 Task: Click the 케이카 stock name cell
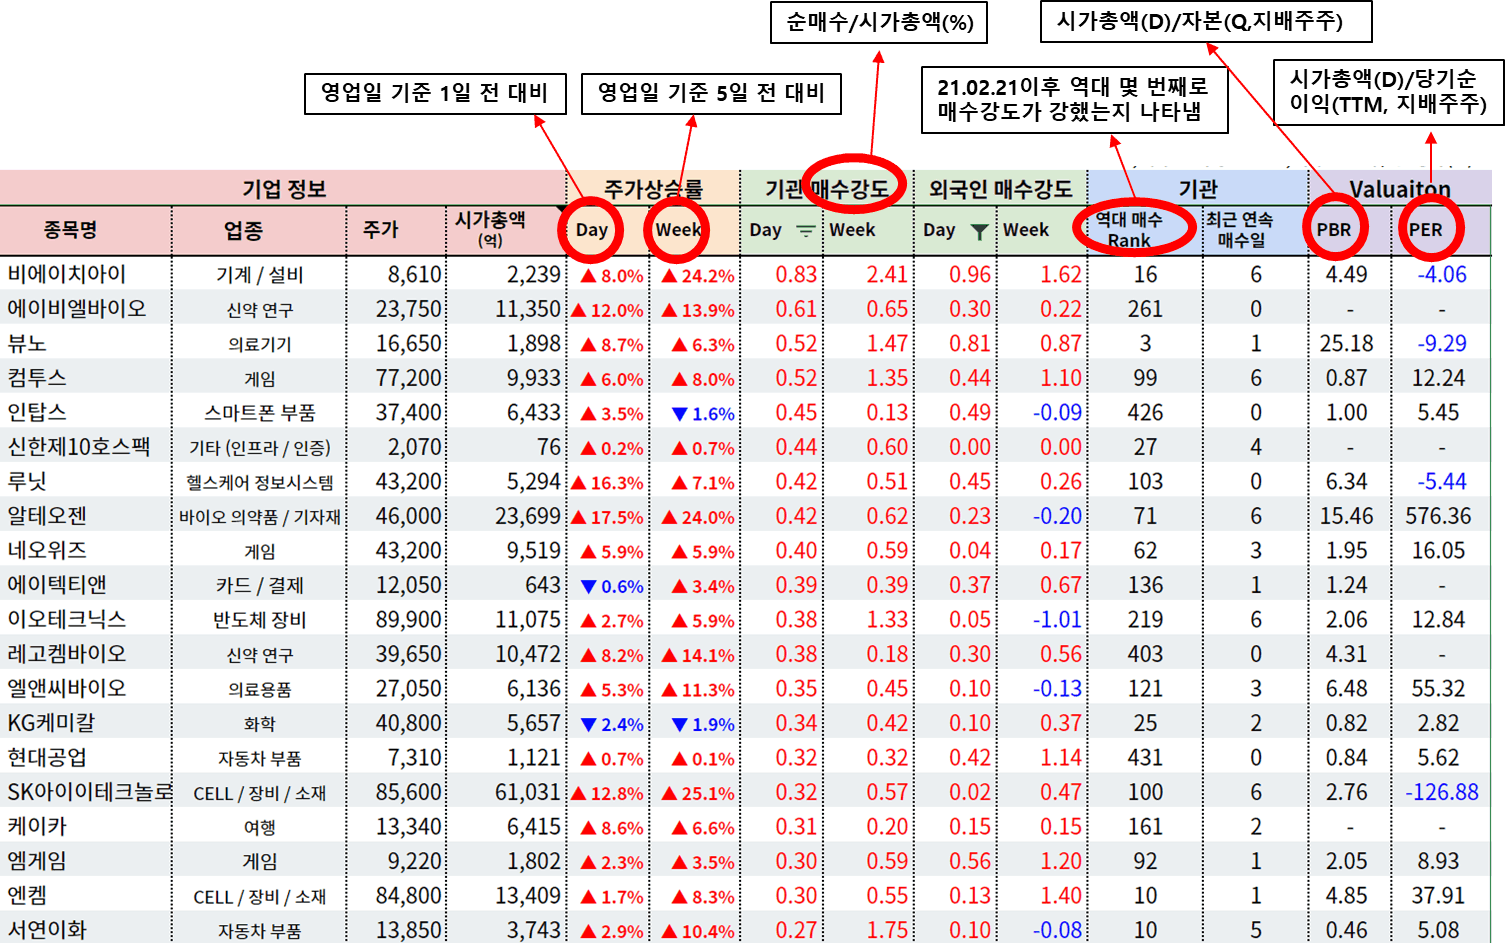click(37, 826)
